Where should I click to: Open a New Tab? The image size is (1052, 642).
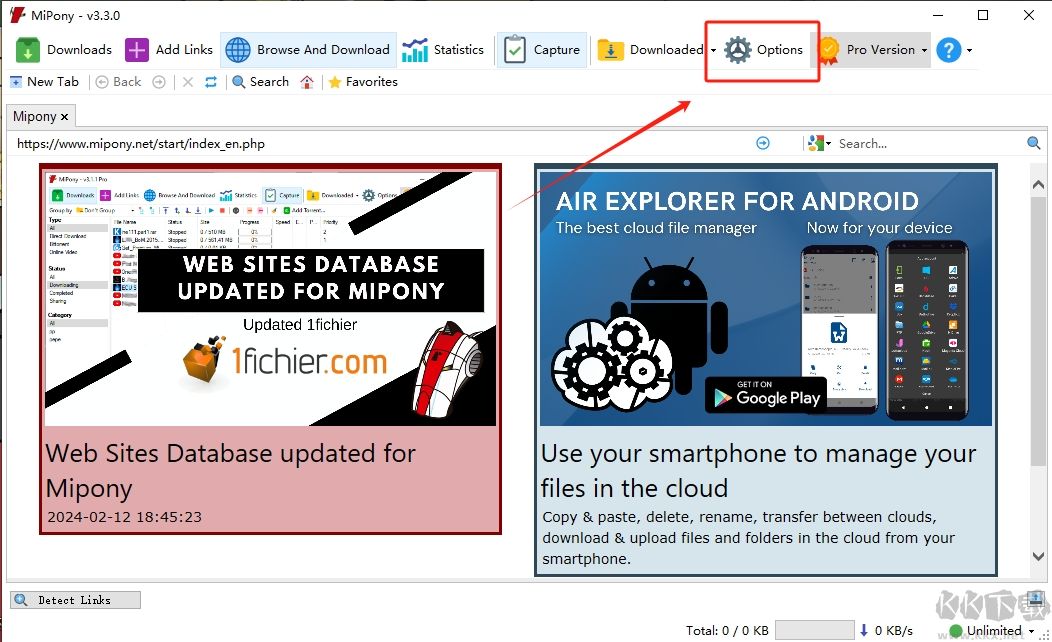coord(44,82)
